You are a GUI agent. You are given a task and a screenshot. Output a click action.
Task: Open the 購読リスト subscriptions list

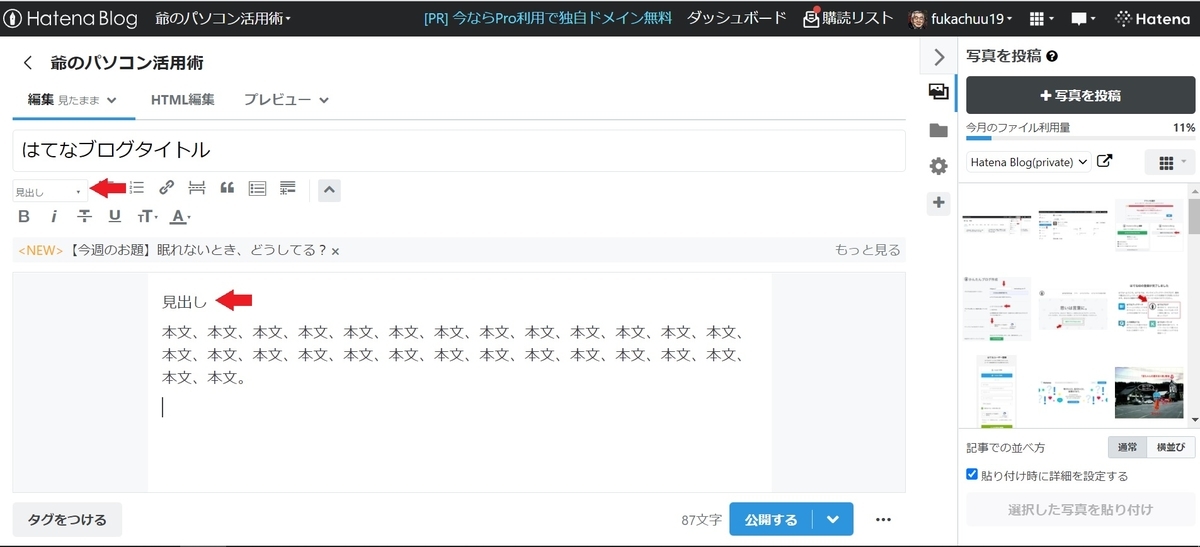tap(846, 18)
